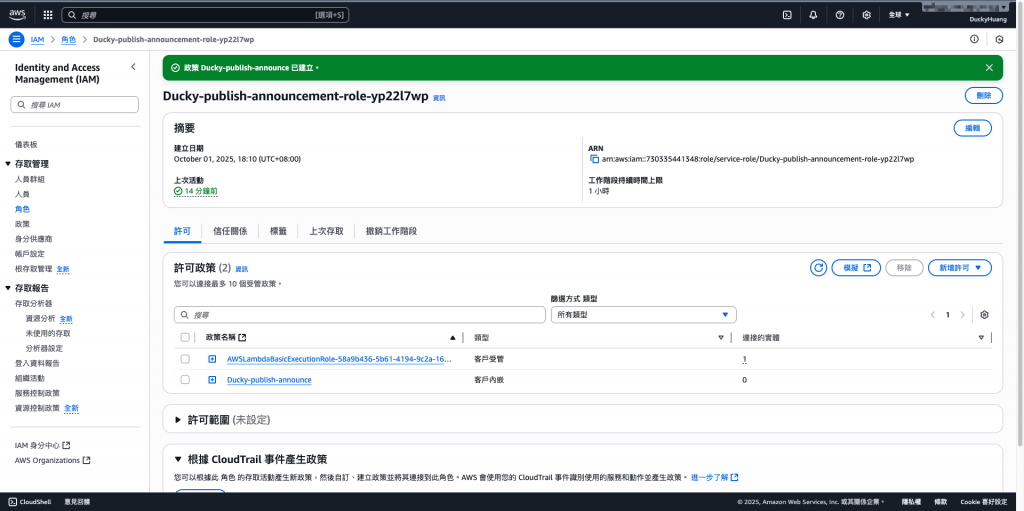This screenshot has height=511, width=1024.
Task: Click the 編輯 button in summary
Action: point(973,128)
